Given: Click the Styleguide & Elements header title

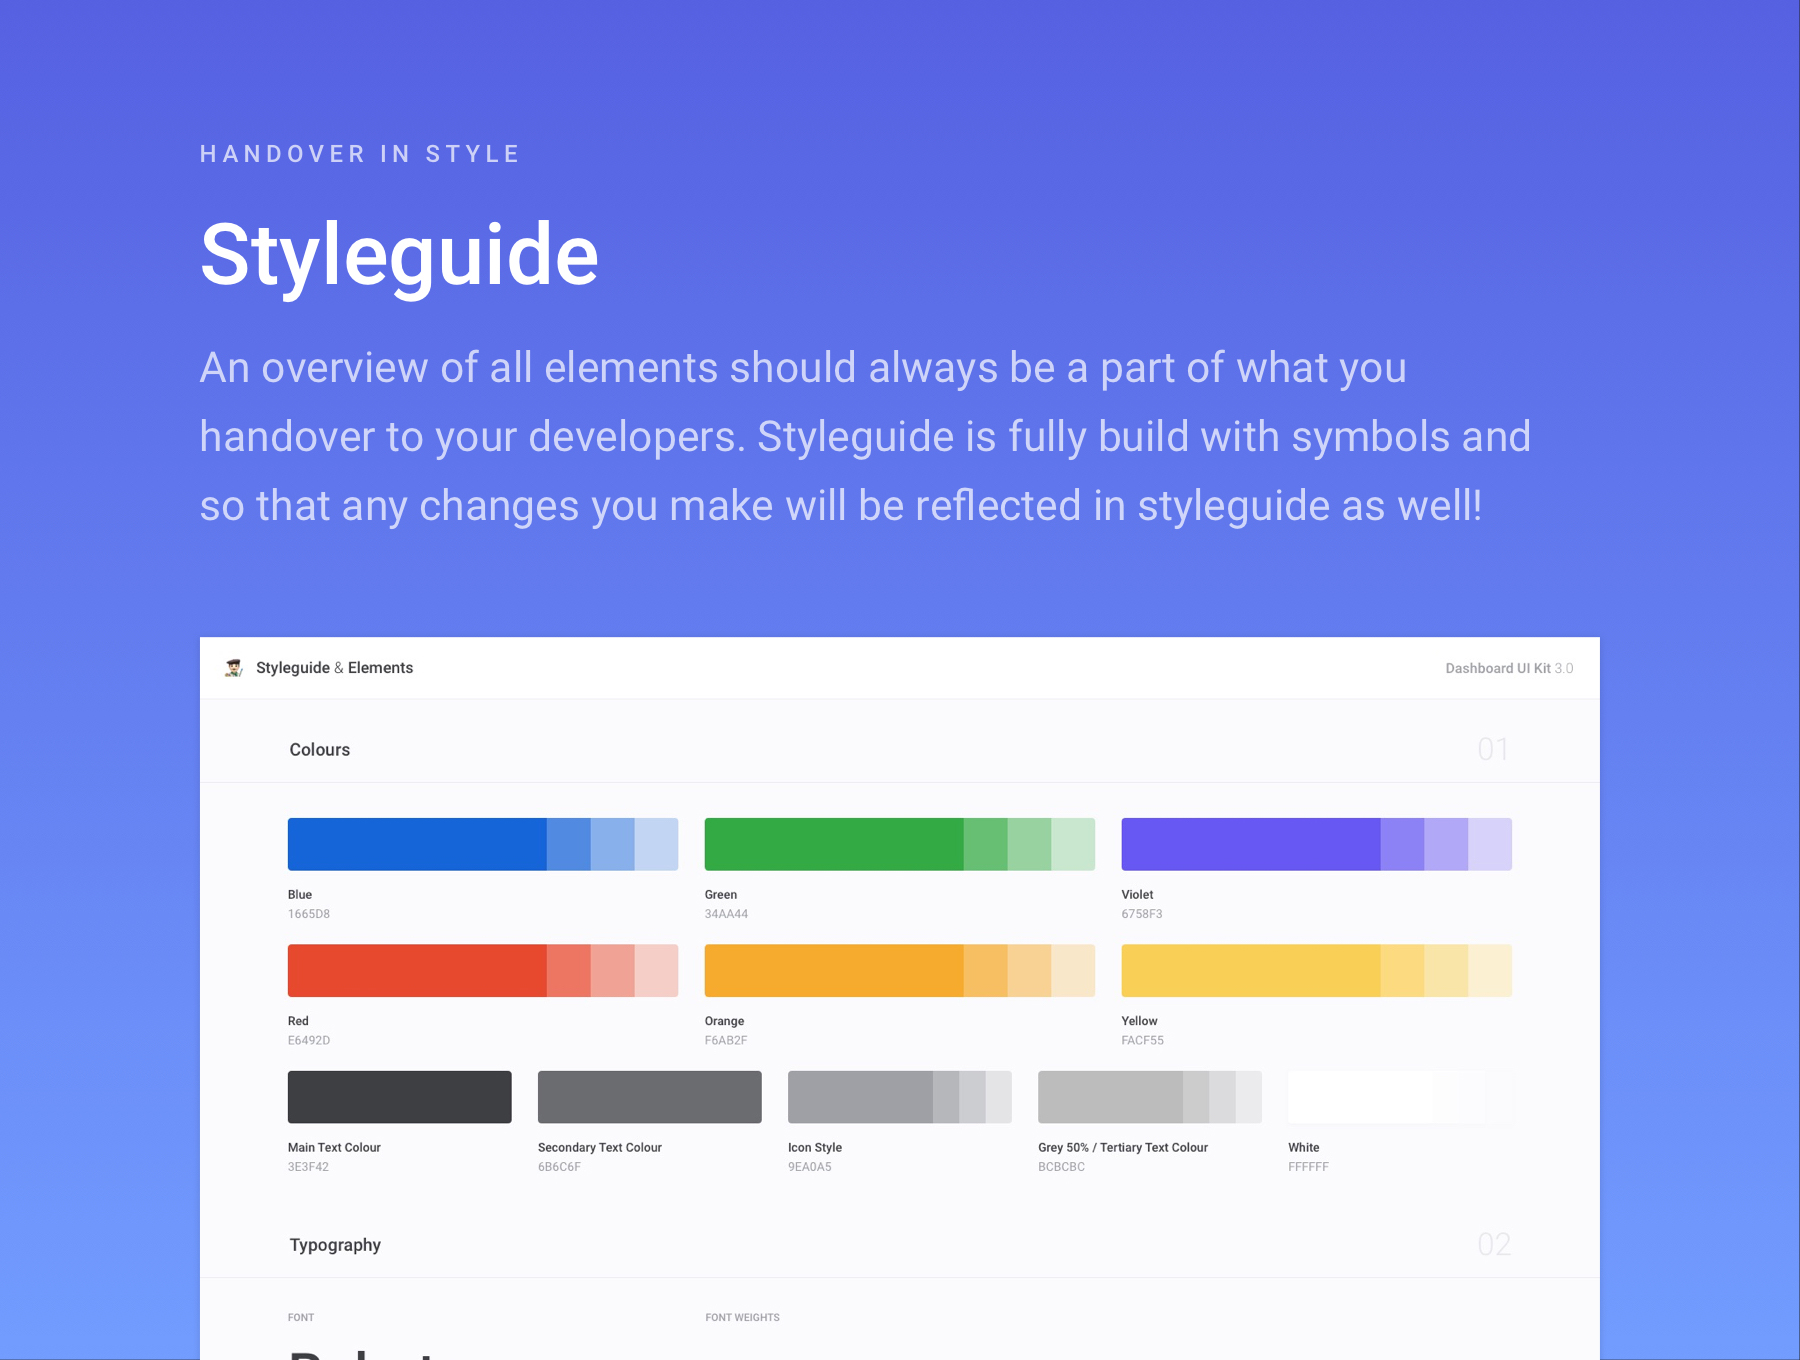Looking at the screenshot, I should (x=334, y=668).
